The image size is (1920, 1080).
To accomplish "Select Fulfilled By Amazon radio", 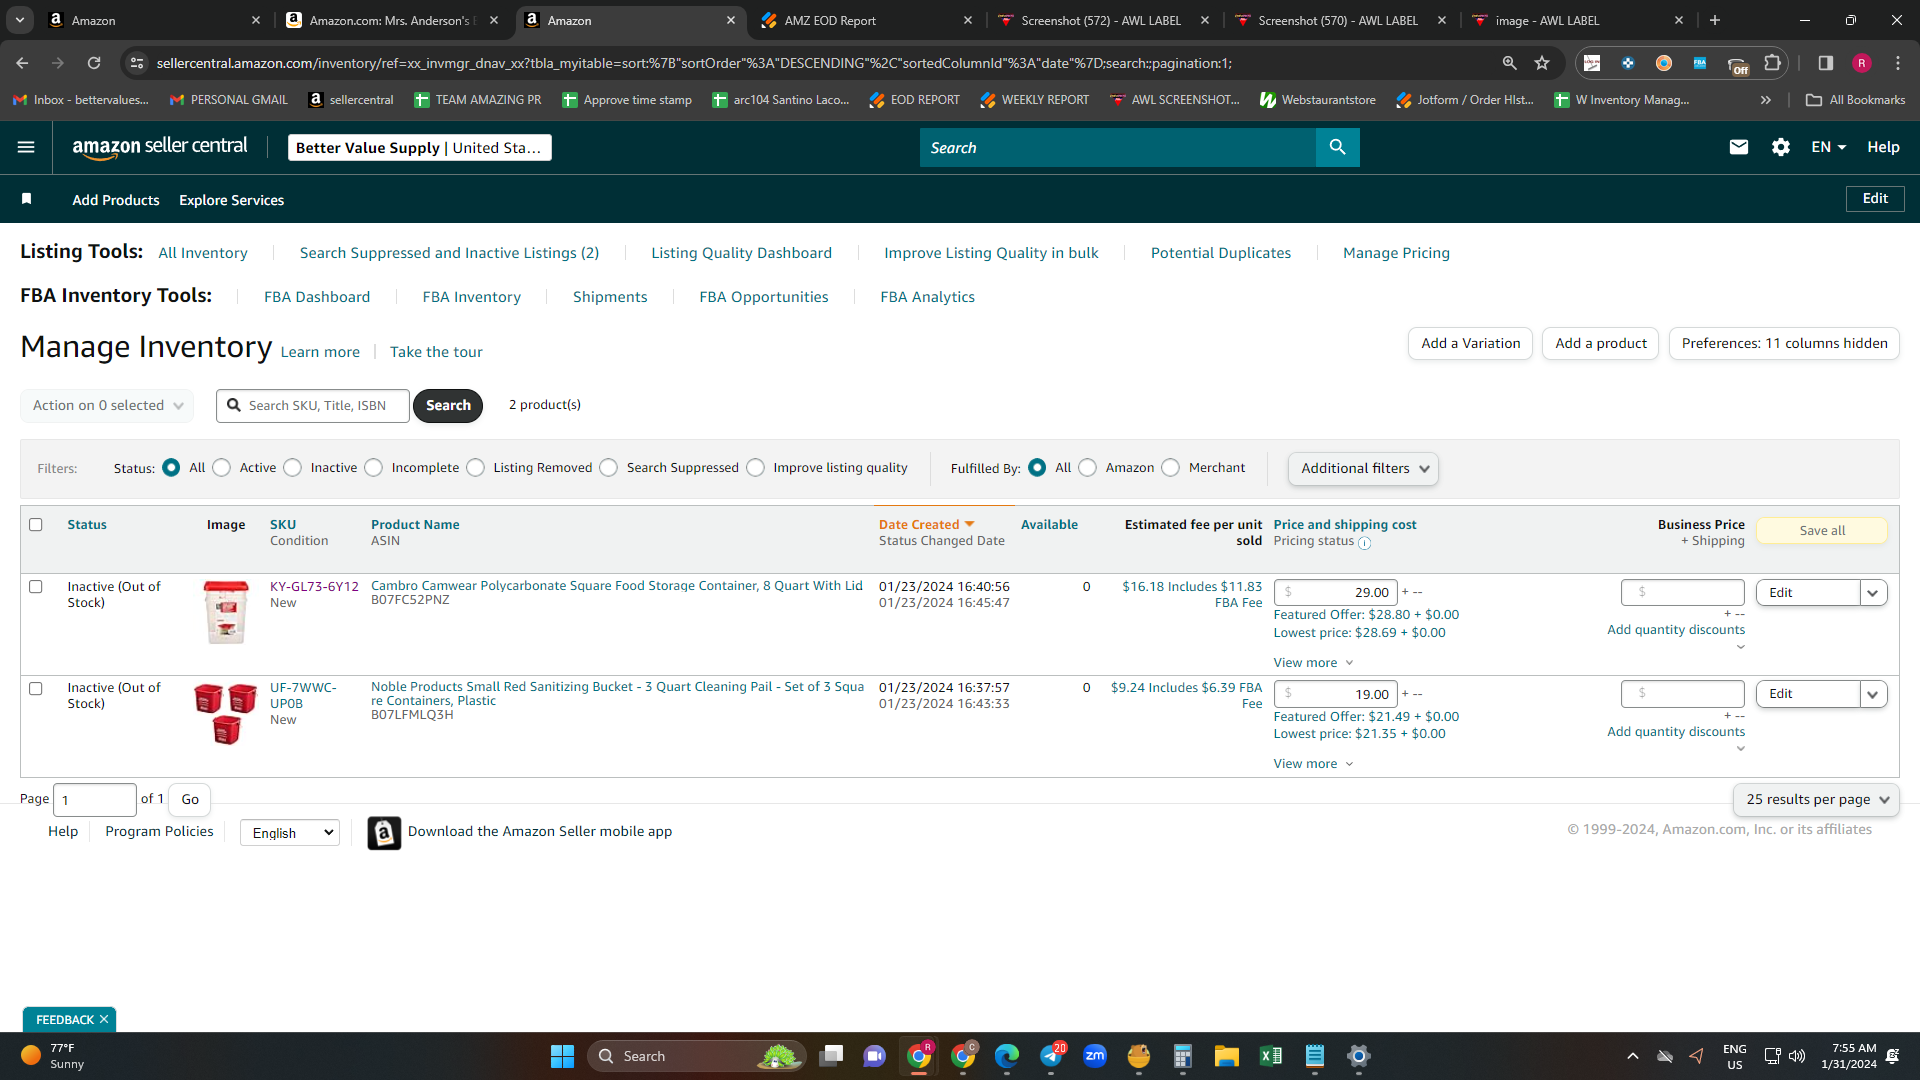I will click(1088, 468).
